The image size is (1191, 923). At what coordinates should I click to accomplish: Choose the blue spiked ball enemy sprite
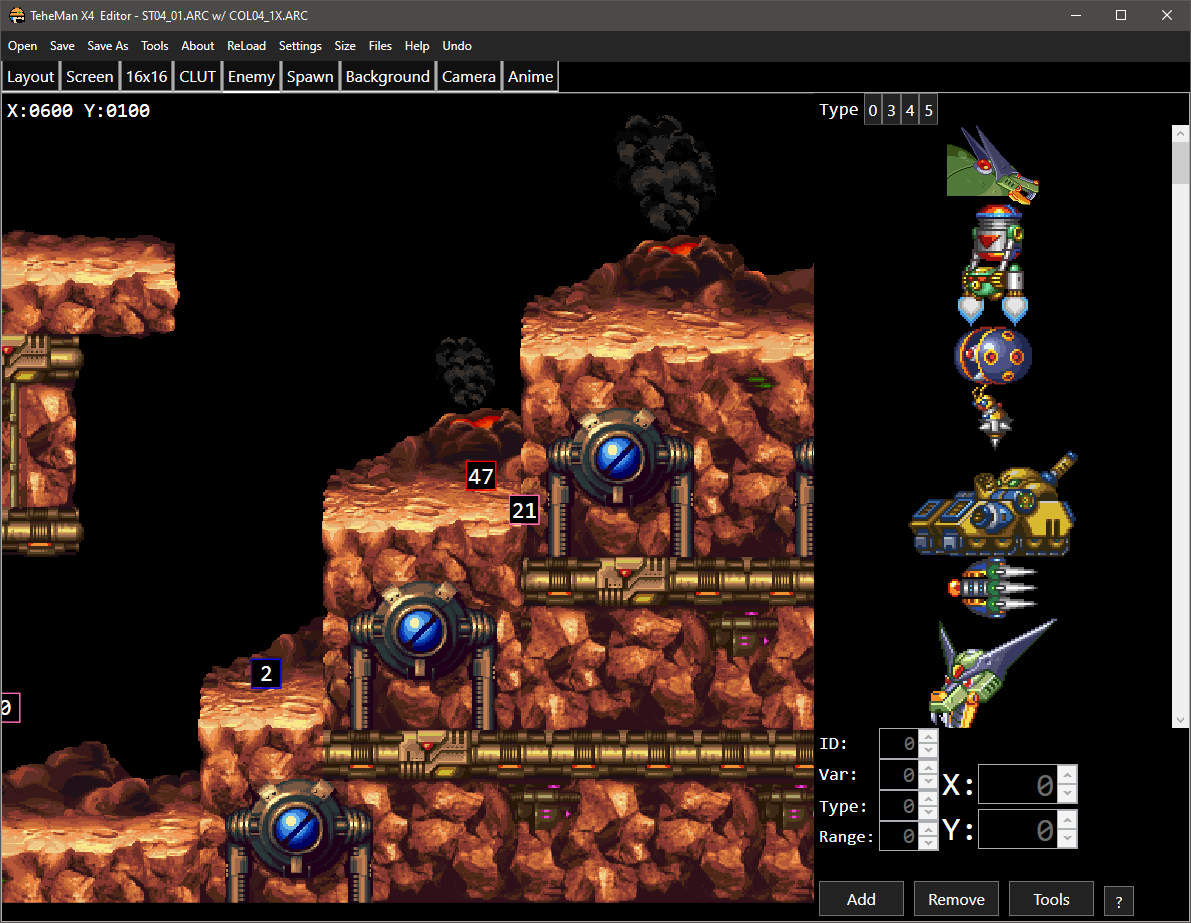pyautogui.click(x=993, y=356)
